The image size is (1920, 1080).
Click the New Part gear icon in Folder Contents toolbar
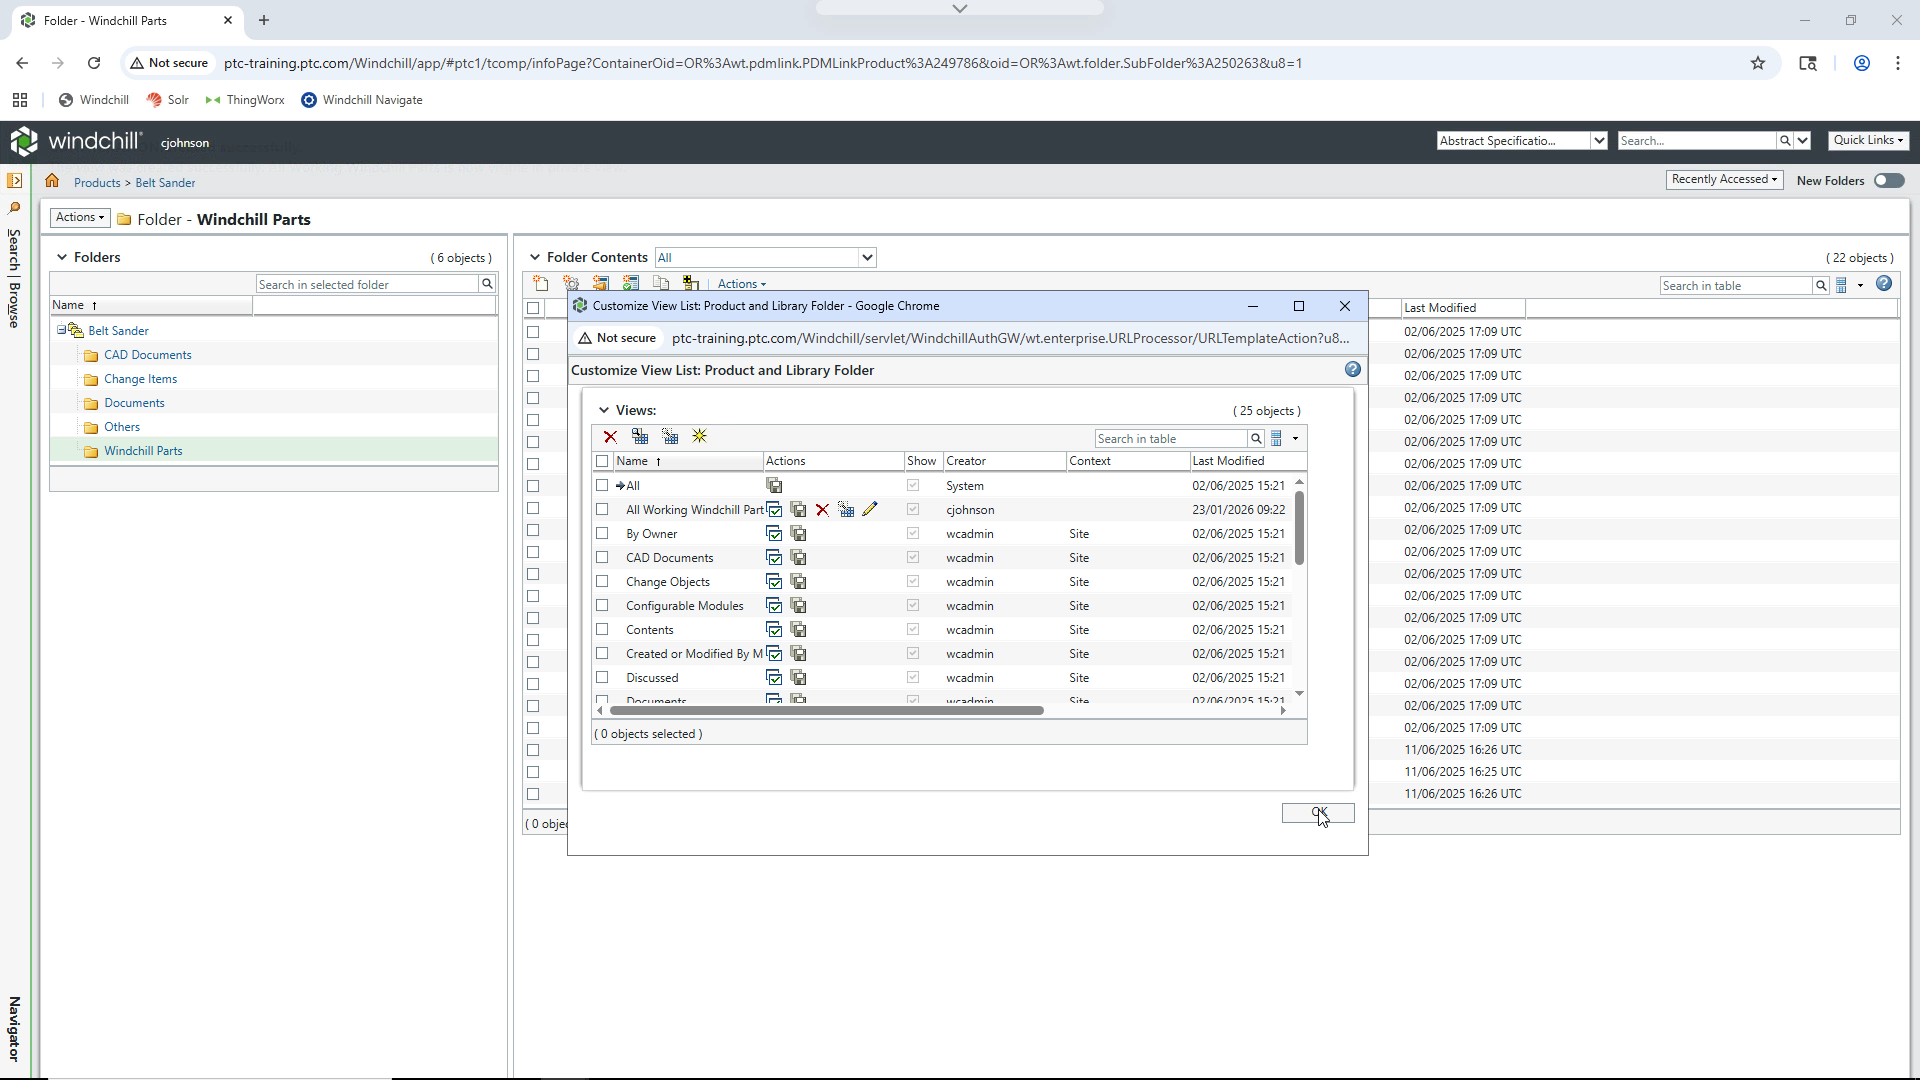(571, 284)
